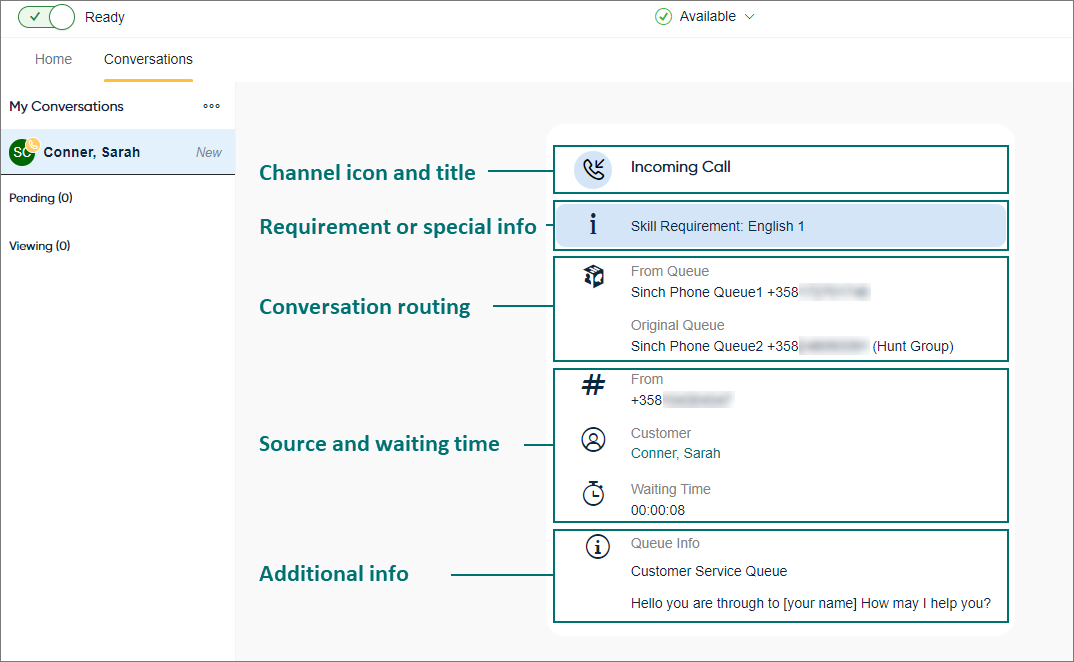Open the Conner, Sarah customer link

pos(675,453)
